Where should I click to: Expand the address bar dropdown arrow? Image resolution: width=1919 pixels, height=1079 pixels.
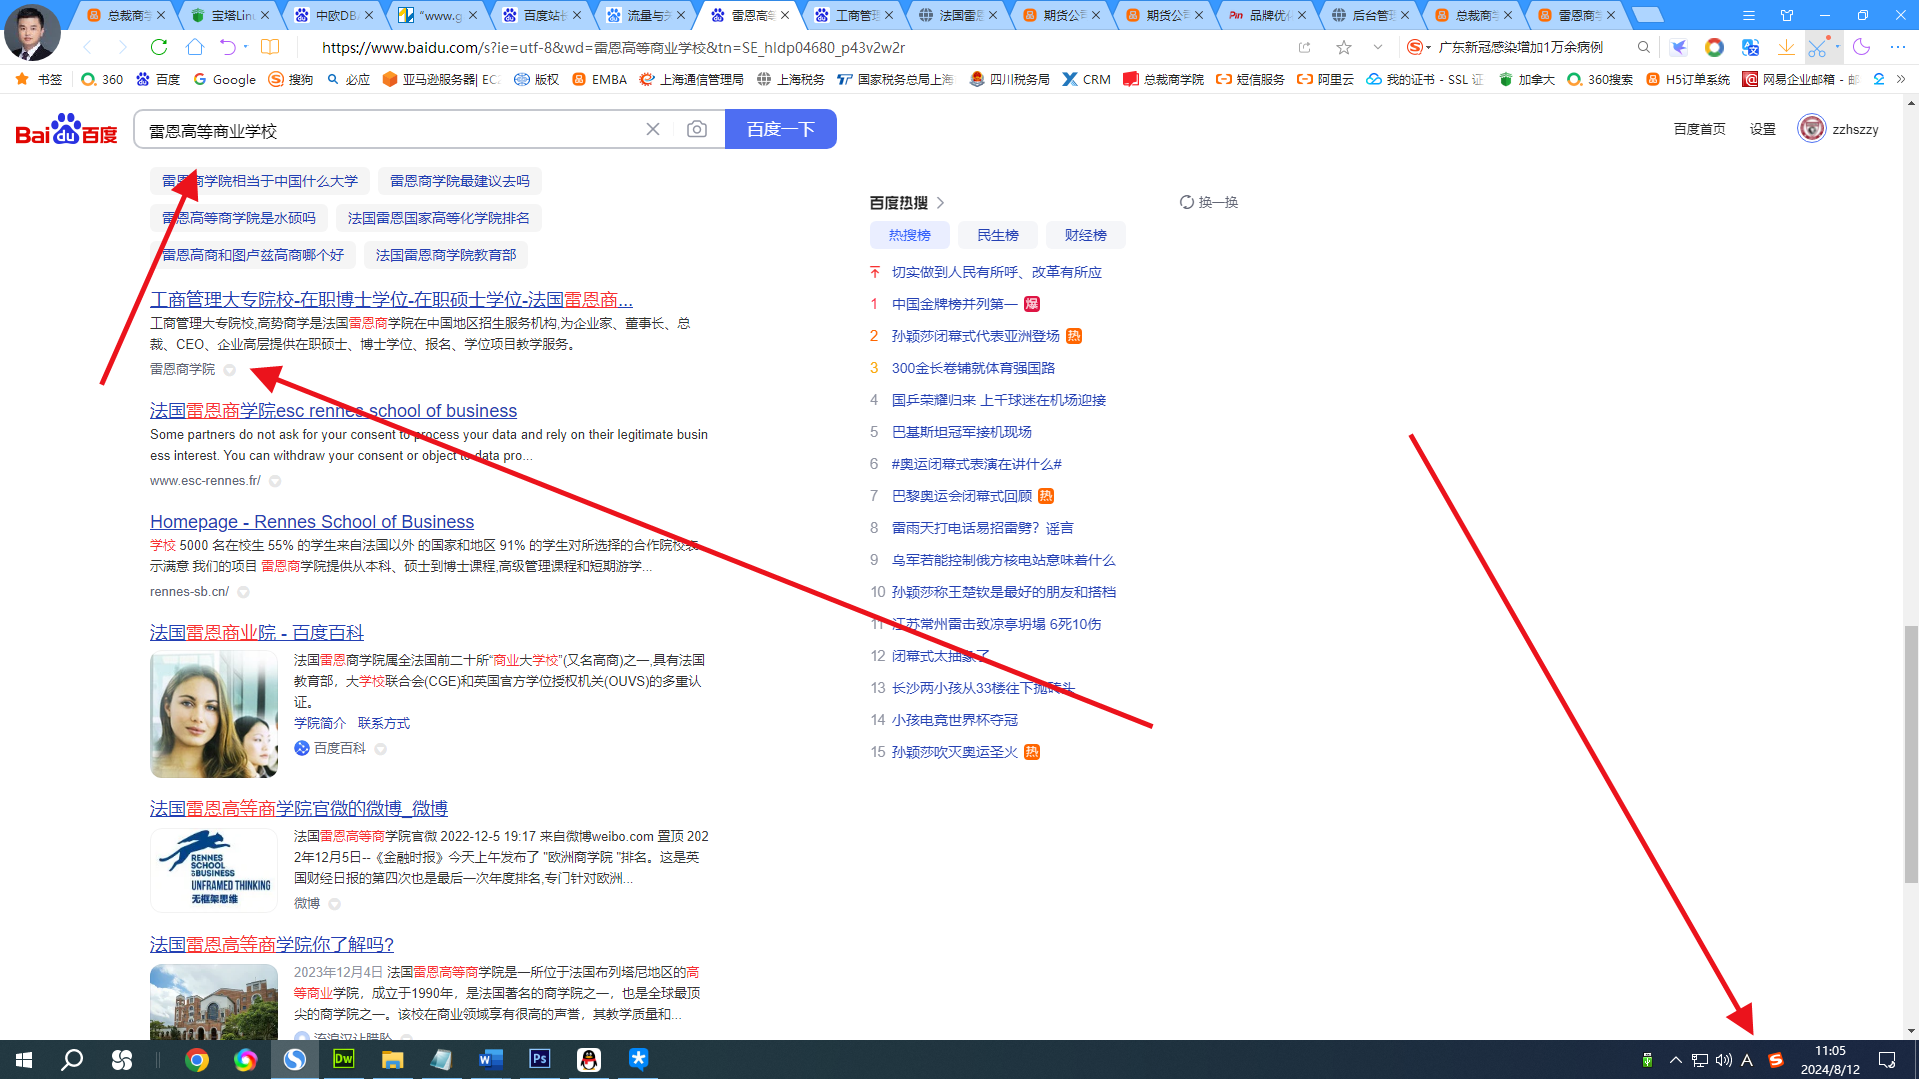pos(1378,47)
